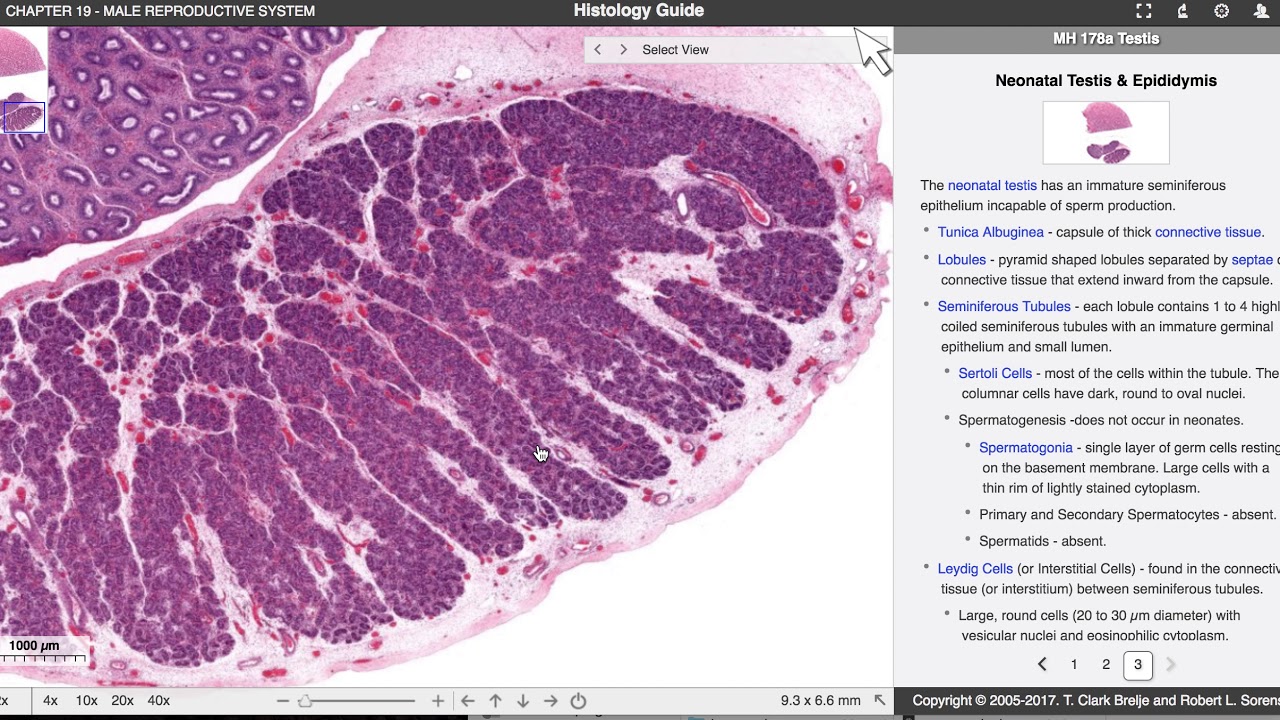
Task: Open the Leydig Cells link
Action: point(975,568)
